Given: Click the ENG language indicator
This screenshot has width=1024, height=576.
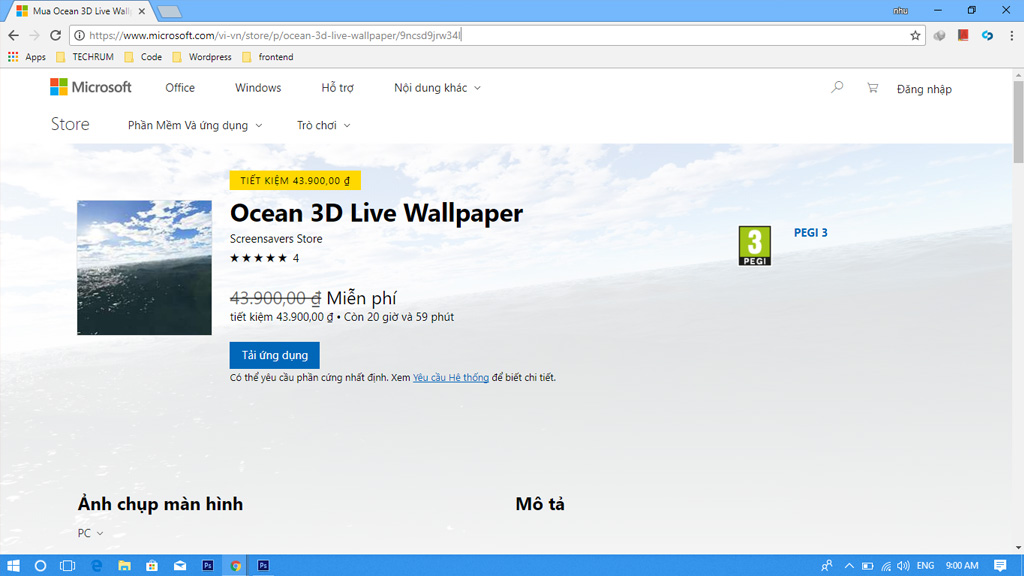Looking at the screenshot, I should (x=925, y=566).
